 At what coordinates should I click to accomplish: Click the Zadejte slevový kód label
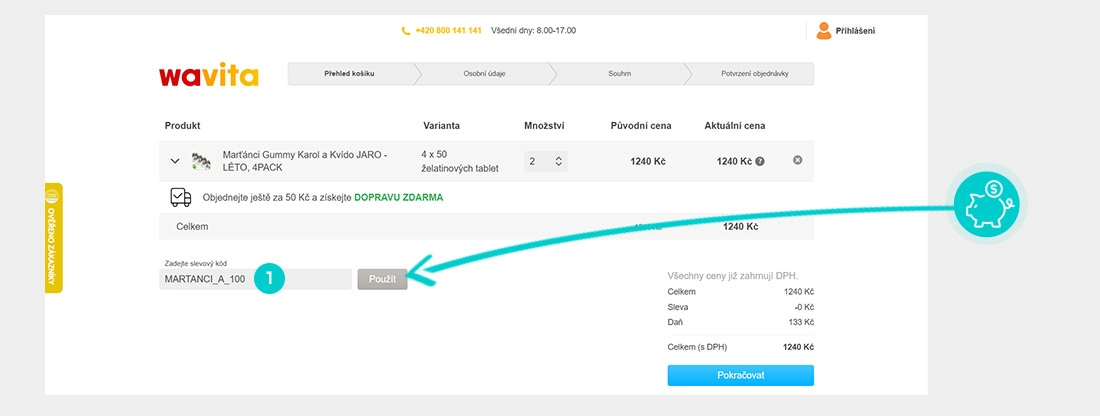[196, 263]
